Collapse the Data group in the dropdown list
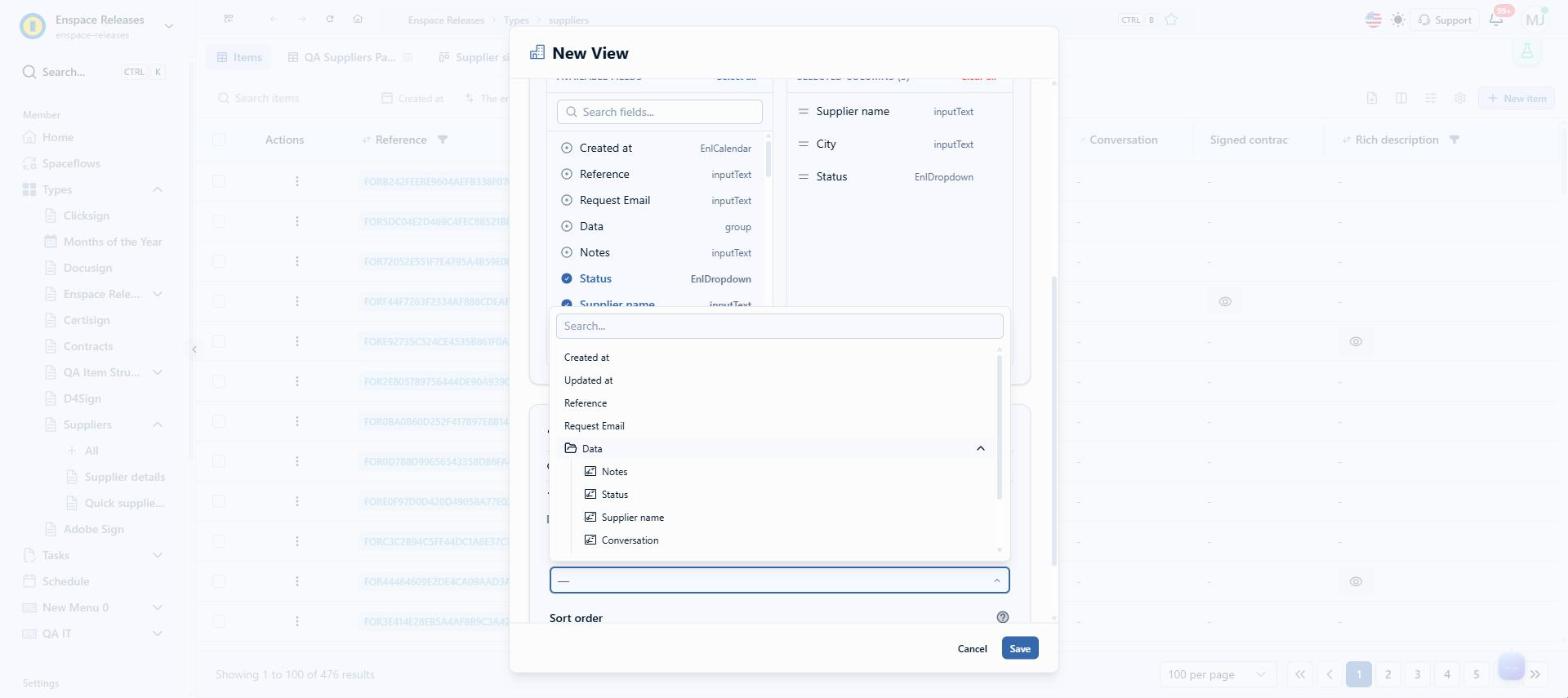Image resolution: width=1568 pixels, height=698 pixels. coord(980,449)
